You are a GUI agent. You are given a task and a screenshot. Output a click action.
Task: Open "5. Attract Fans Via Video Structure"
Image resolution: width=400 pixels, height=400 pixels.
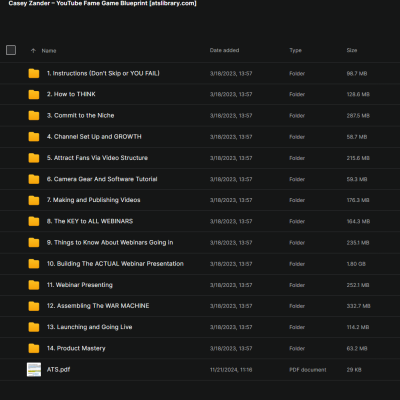click(97, 158)
